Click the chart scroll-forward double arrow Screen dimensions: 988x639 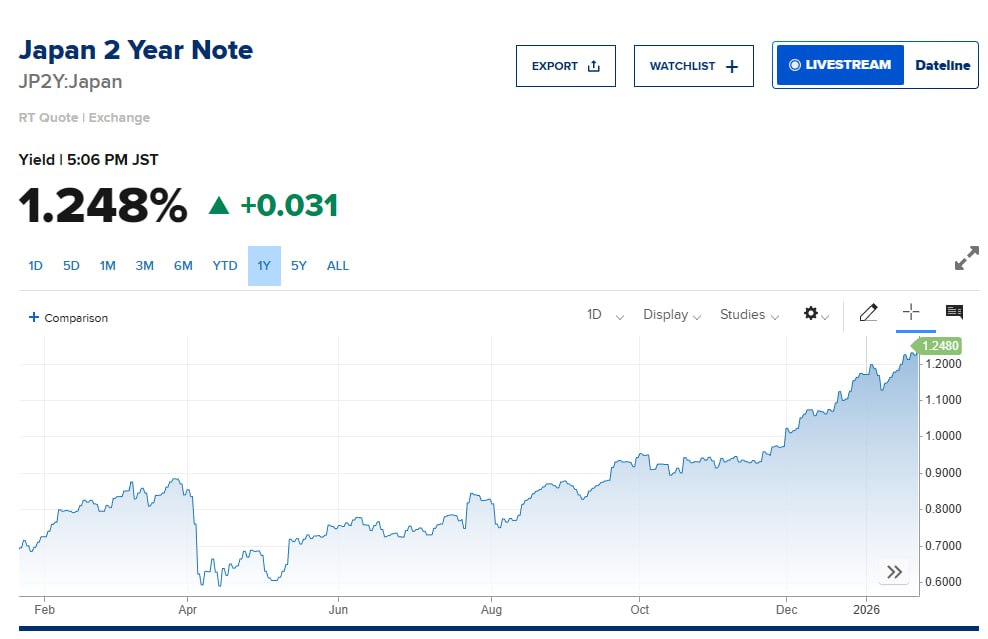pos(894,572)
